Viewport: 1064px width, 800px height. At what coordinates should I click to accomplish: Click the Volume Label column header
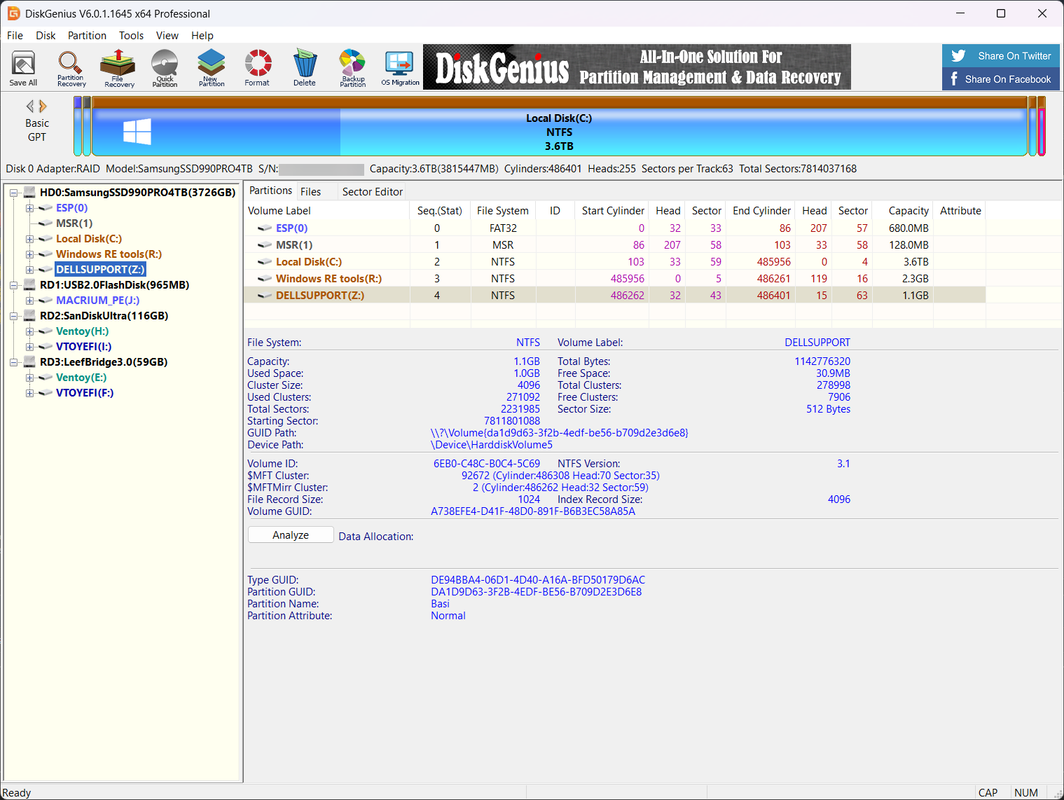click(x=327, y=210)
